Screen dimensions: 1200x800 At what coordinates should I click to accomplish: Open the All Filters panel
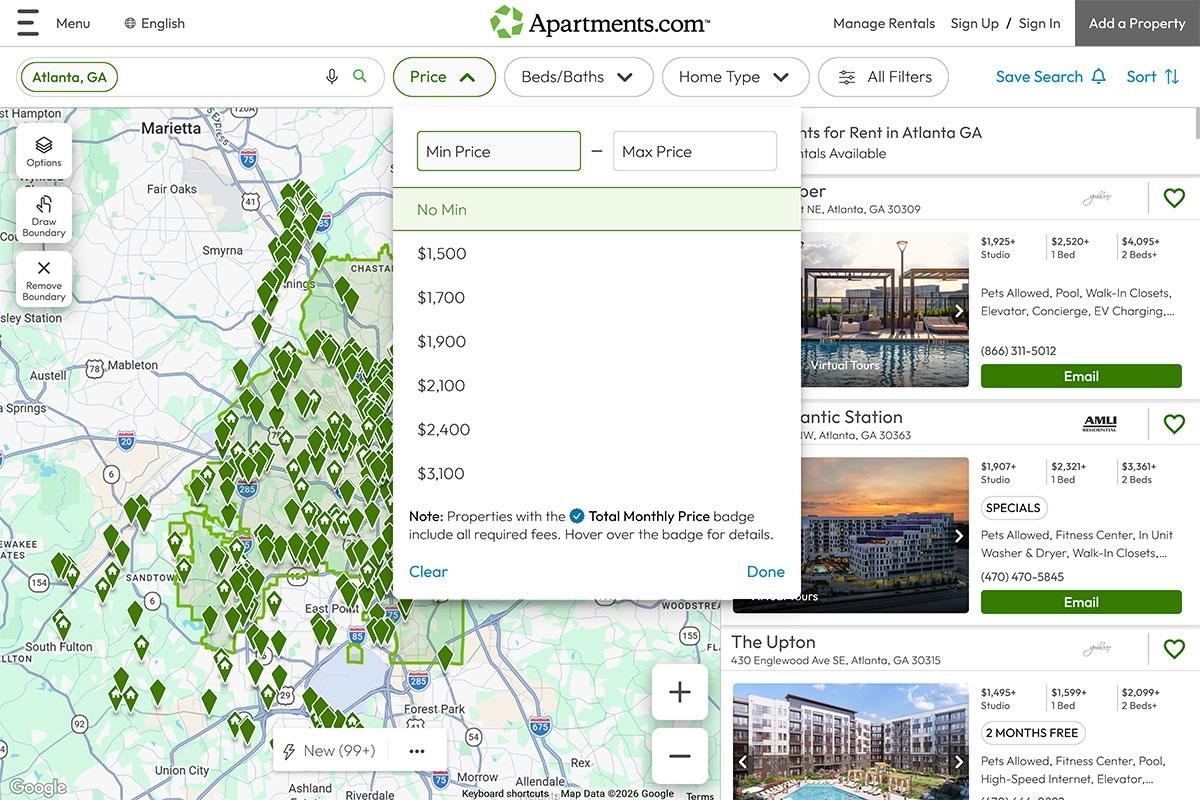tap(883, 76)
